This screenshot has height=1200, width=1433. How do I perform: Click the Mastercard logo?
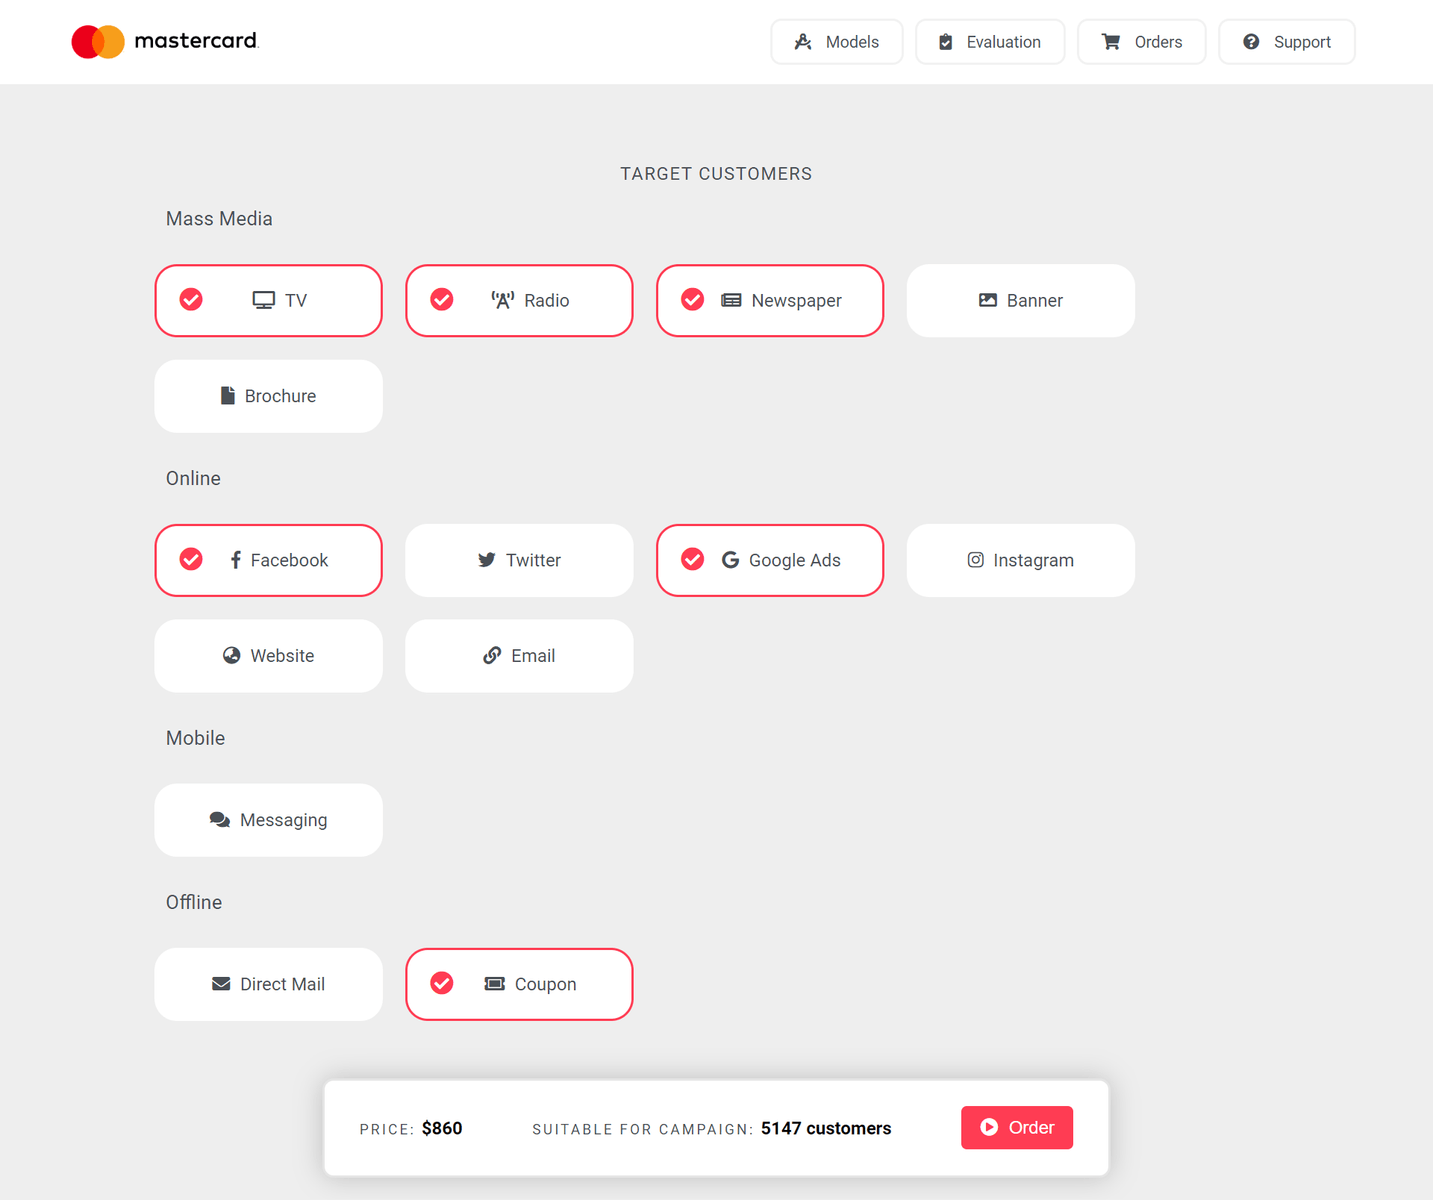point(165,42)
